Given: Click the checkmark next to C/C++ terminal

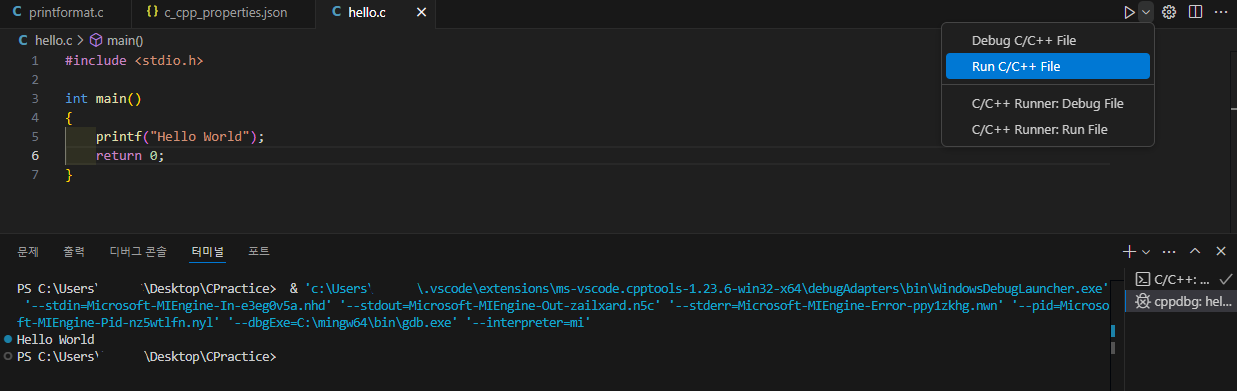Looking at the screenshot, I should pos(1226,280).
